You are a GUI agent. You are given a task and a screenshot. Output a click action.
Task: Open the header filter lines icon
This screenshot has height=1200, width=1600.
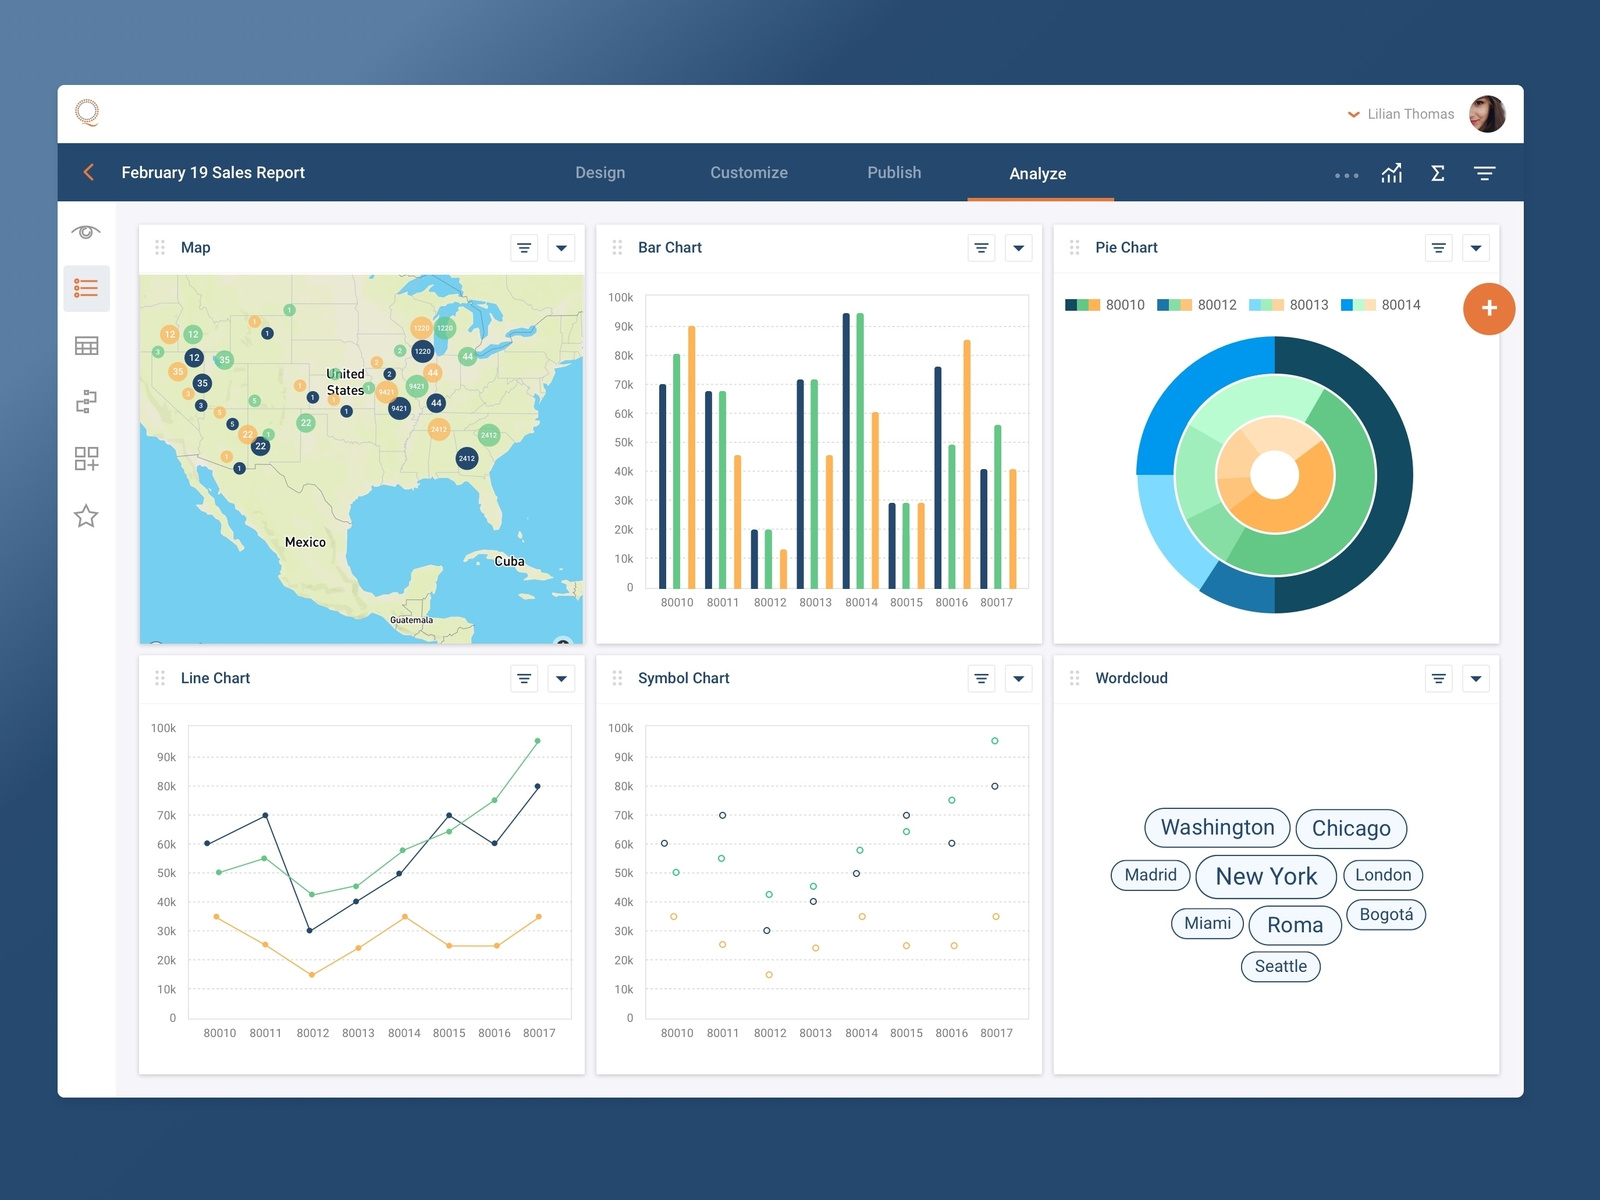pos(1484,173)
